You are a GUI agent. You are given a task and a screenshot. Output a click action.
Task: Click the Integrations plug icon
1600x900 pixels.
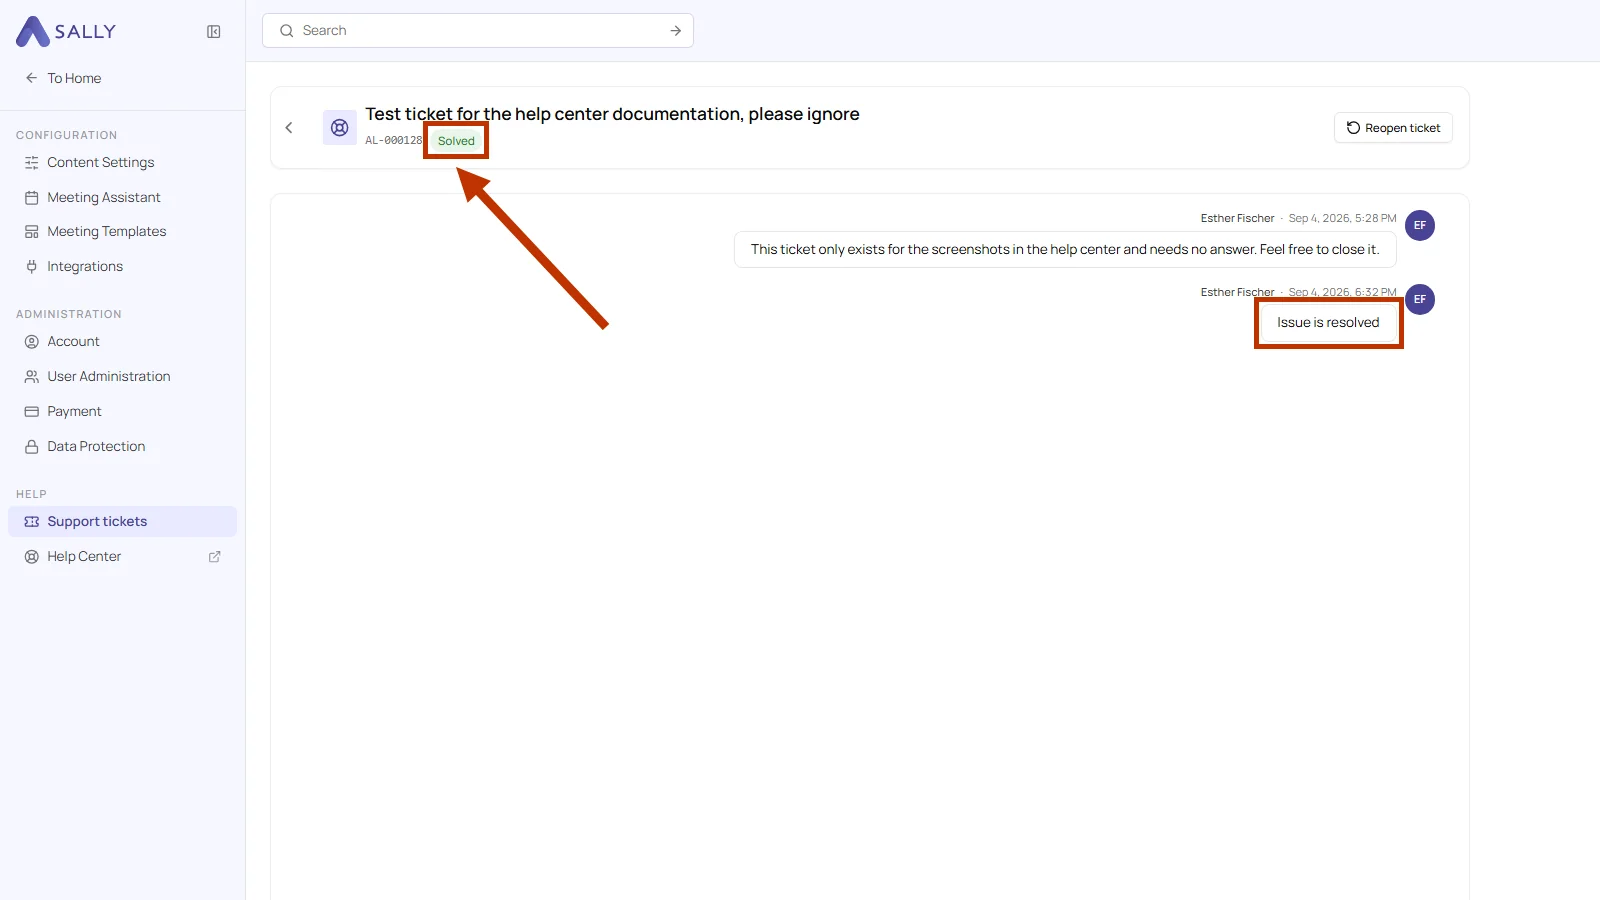(32, 267)
